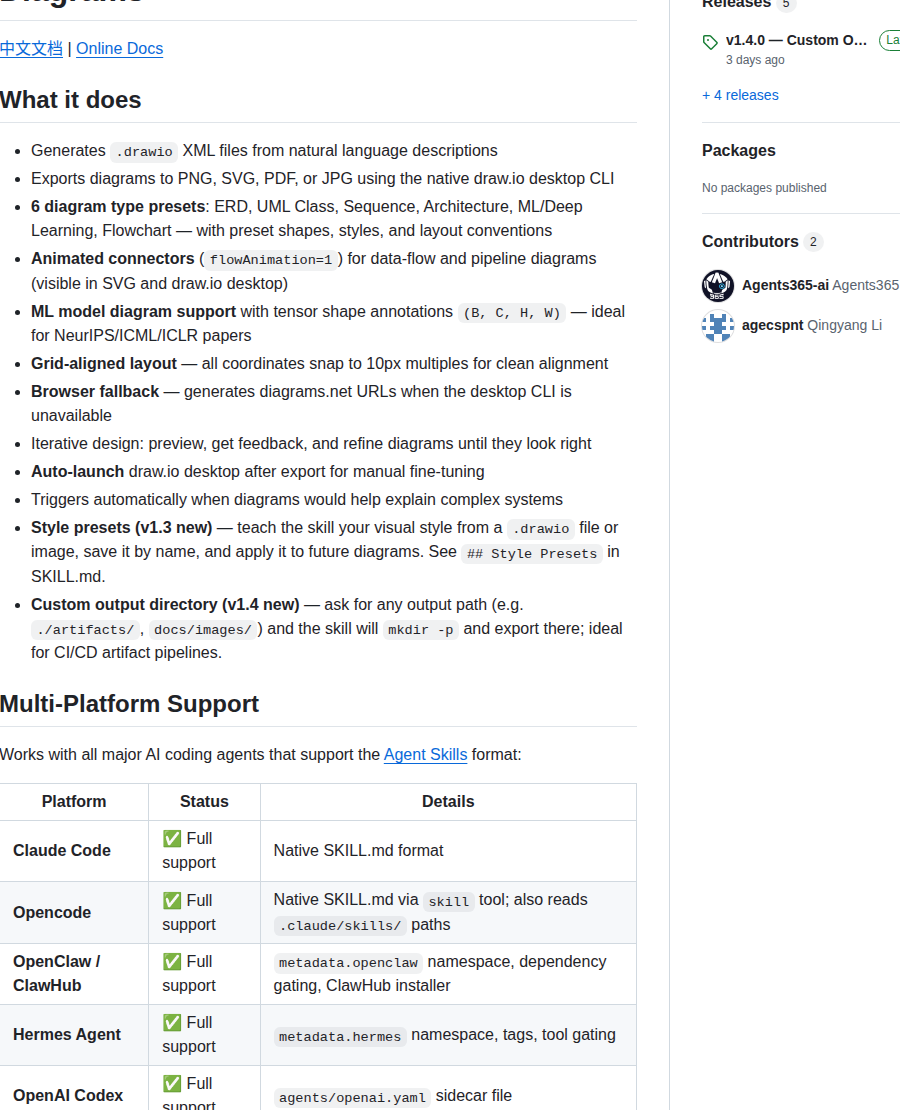The width and height of the screenshot is (900, 1110).
Task: Open the Packages heading
Action: tap(739, 151)
